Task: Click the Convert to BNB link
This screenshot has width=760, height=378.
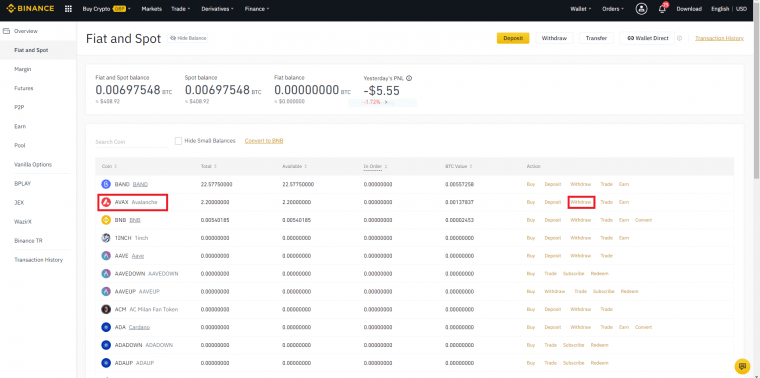Action: [x=264, y=141]
